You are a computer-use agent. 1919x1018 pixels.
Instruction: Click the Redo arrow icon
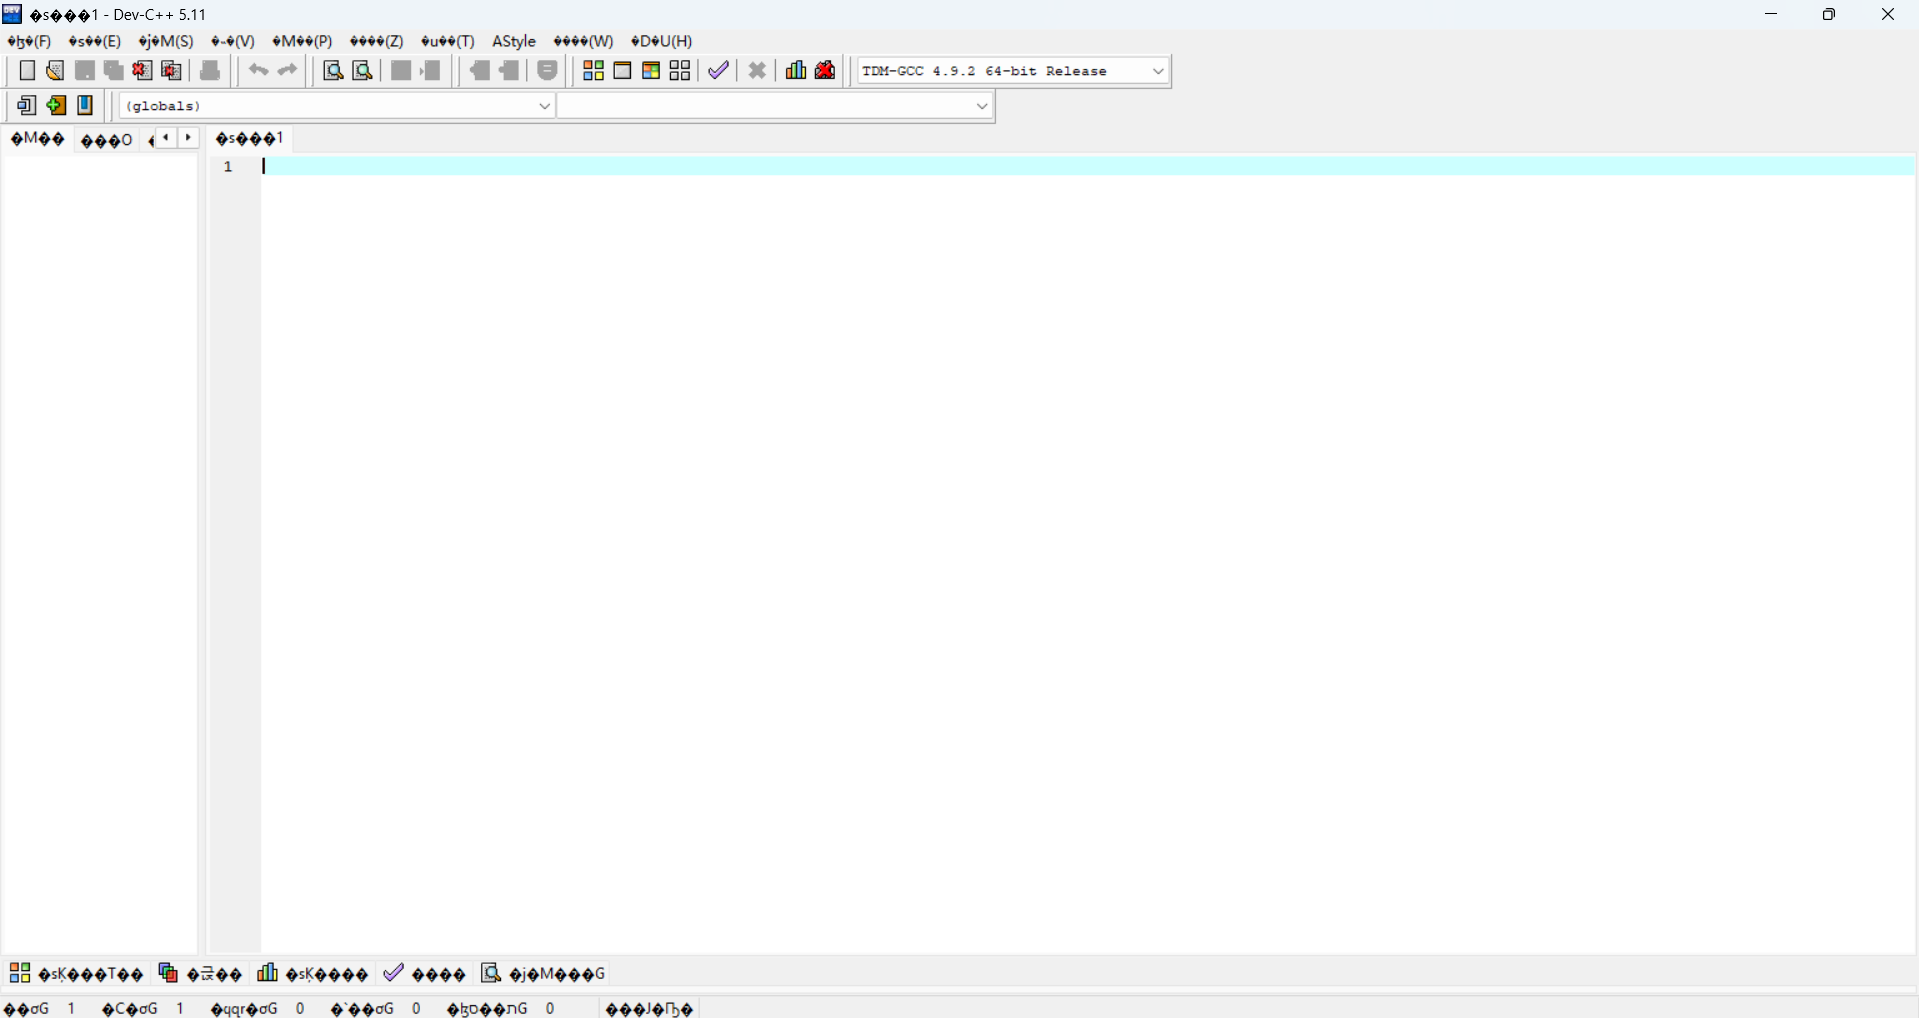coord(288,70)
